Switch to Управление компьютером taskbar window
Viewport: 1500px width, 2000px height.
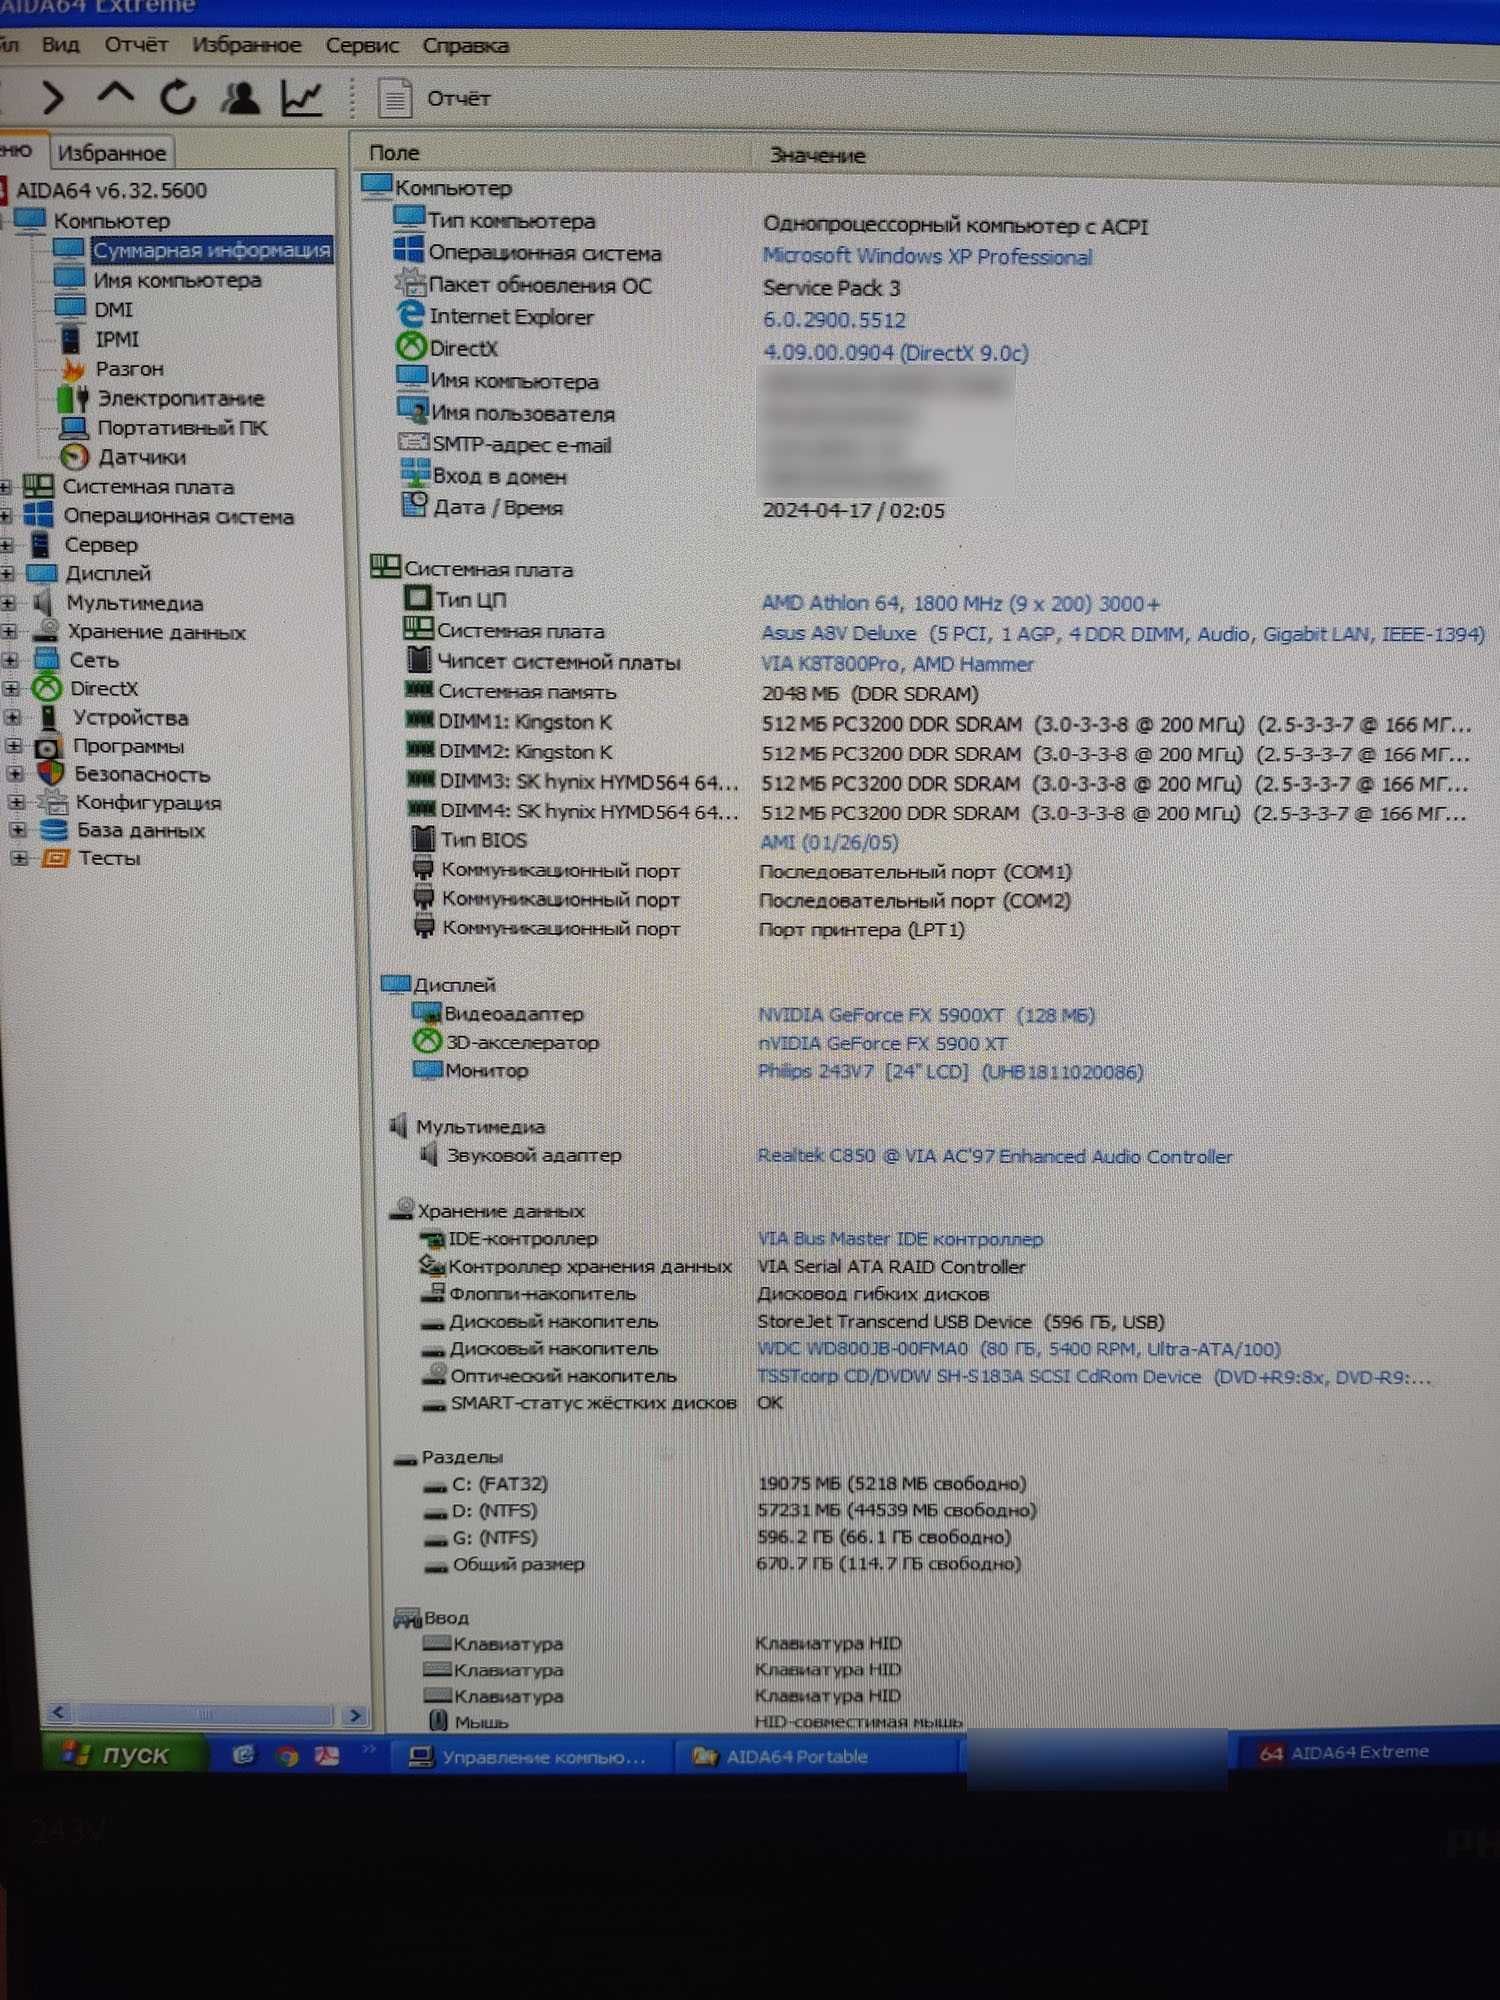(x=530, y=1757)
